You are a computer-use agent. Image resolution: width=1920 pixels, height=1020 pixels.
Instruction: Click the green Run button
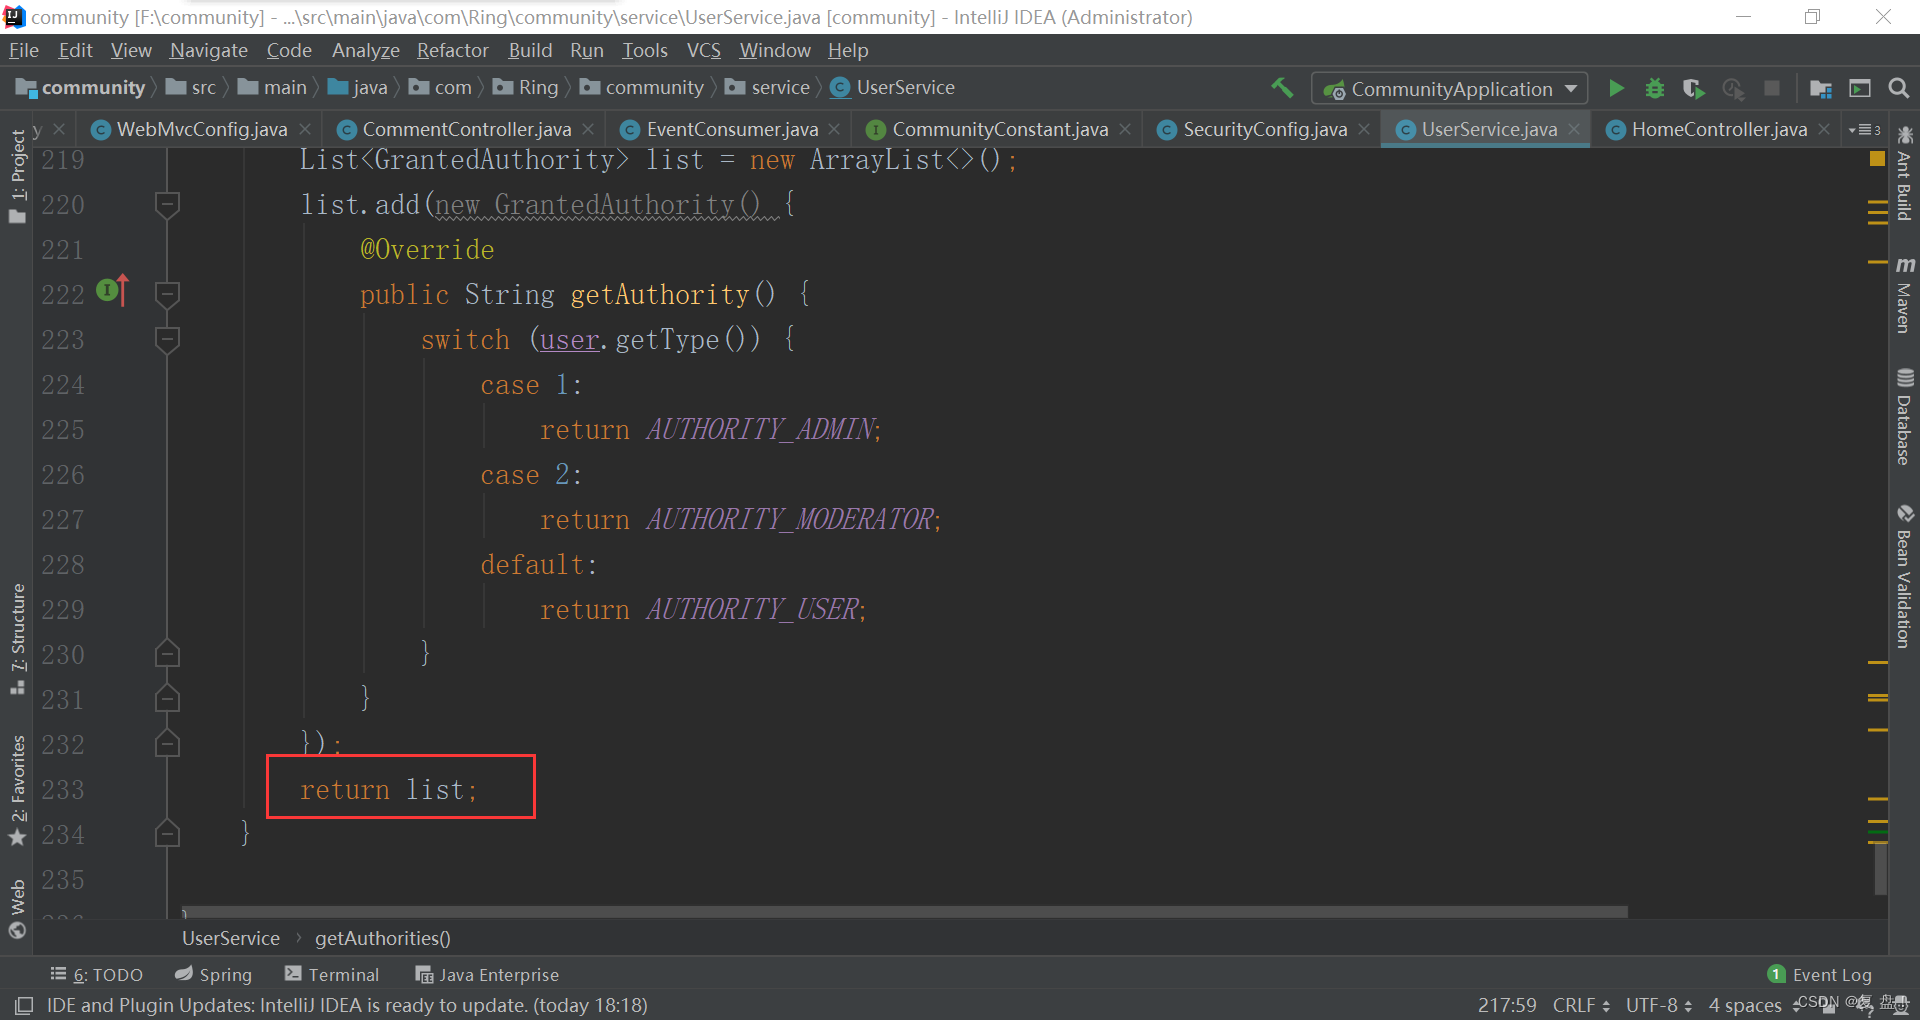pos(1615,89)
